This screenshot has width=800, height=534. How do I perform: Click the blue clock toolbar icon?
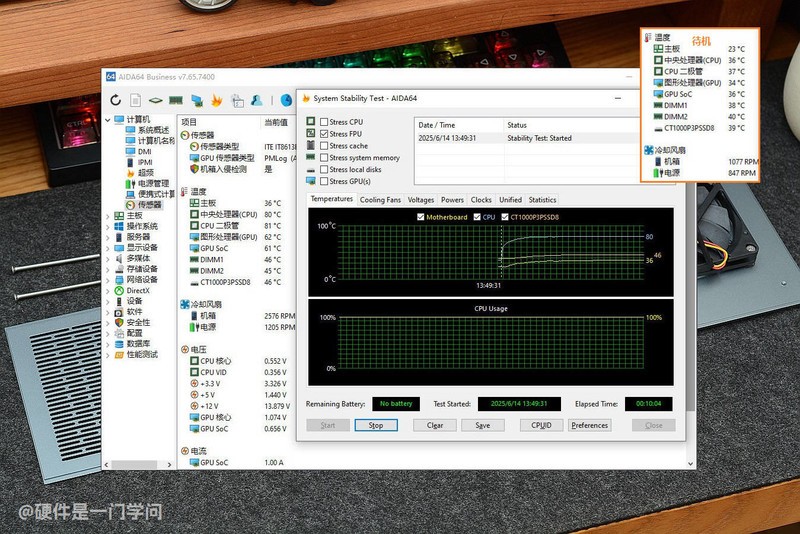(287, 100)
